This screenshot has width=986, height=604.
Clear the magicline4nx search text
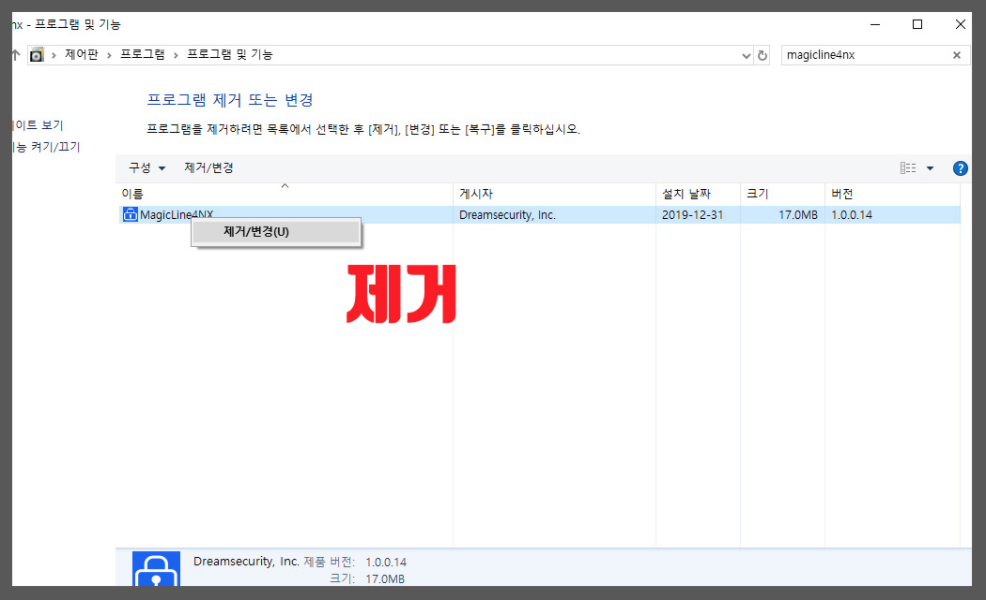pos(956,55)
